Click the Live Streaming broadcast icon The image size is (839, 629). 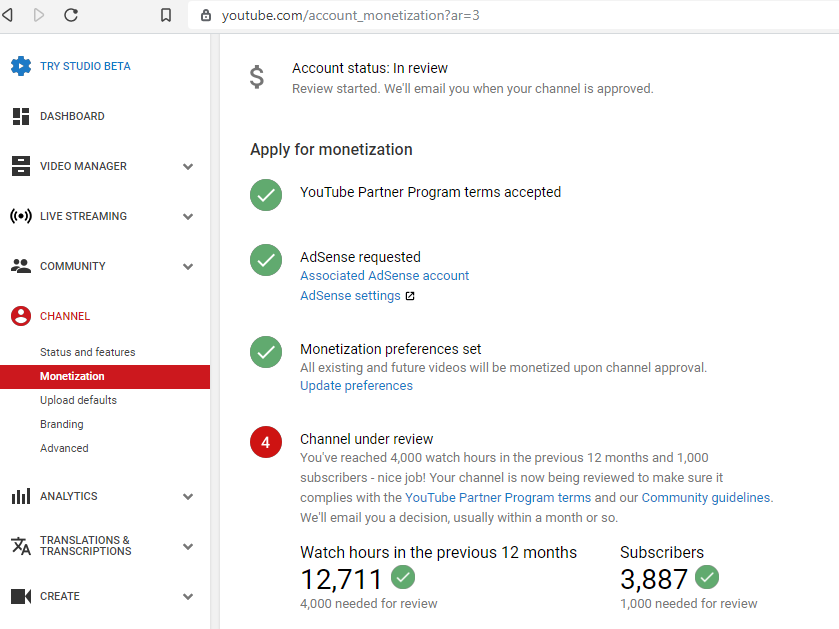(x=21, y=216)
